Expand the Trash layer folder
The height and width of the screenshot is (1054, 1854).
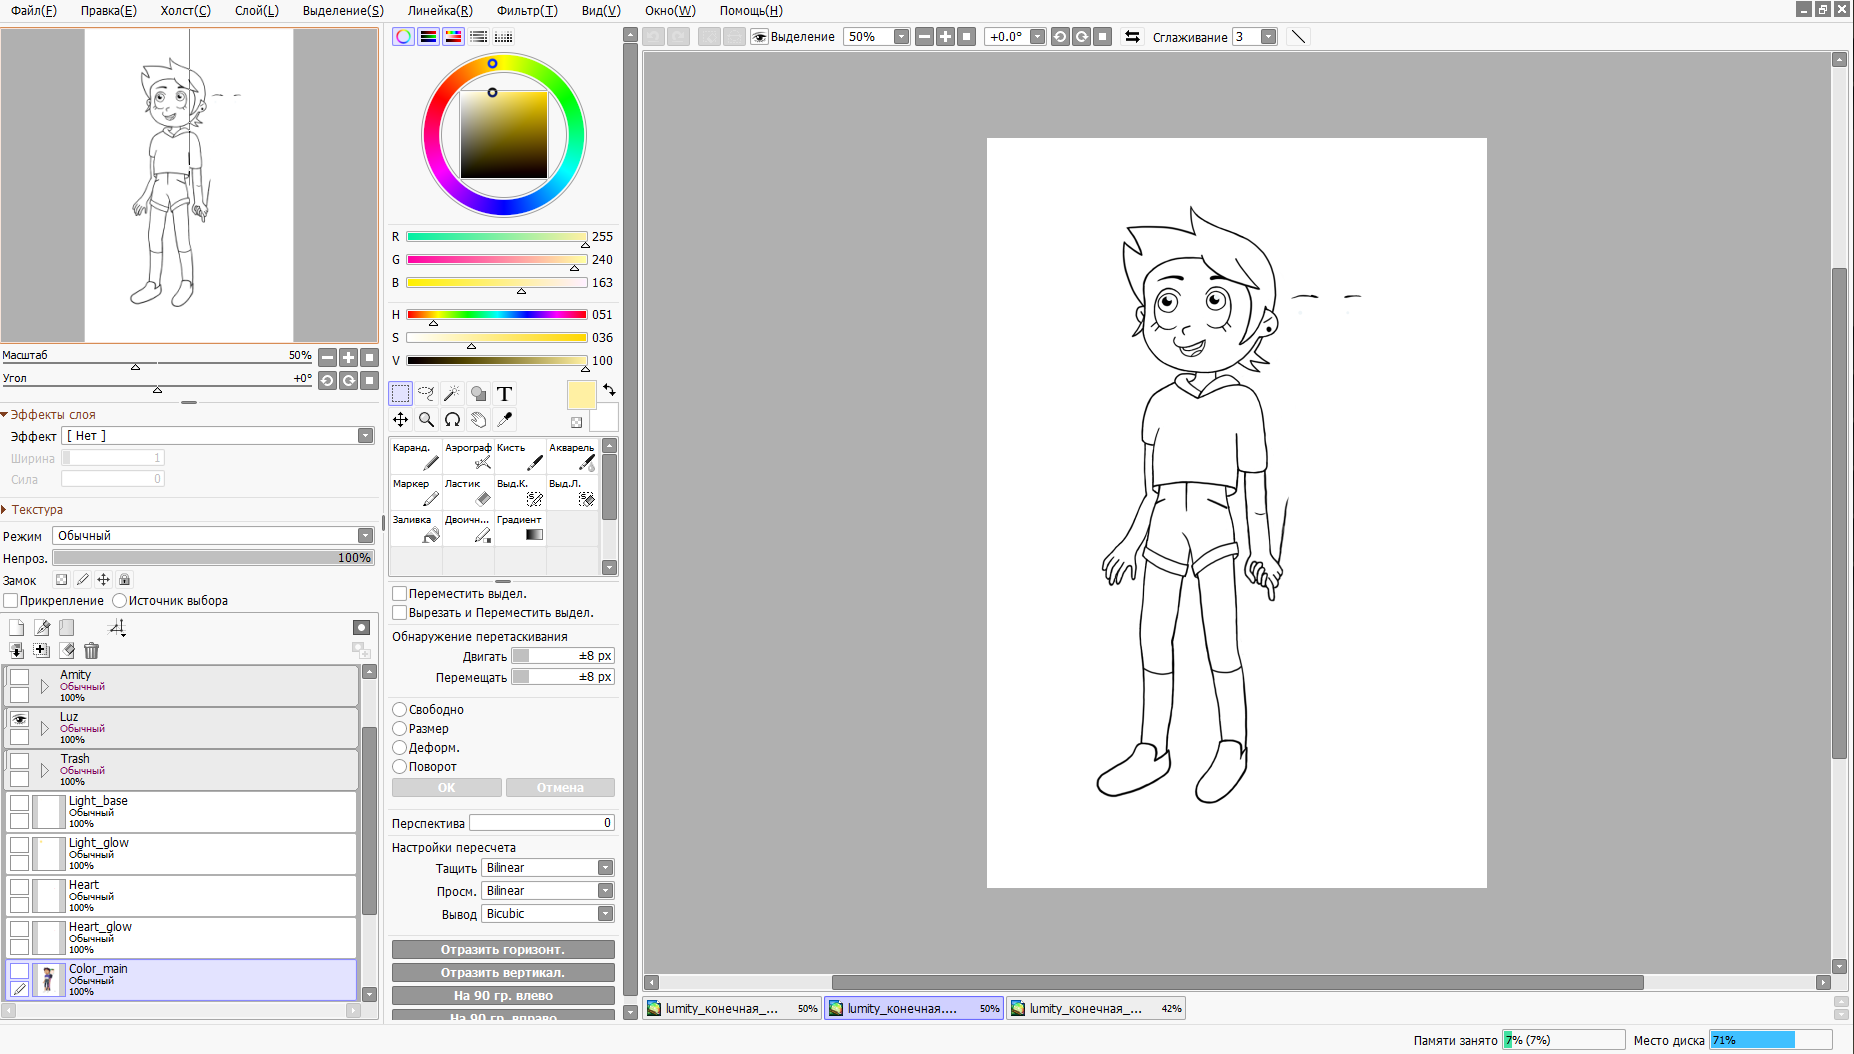[x=45, y=771]
